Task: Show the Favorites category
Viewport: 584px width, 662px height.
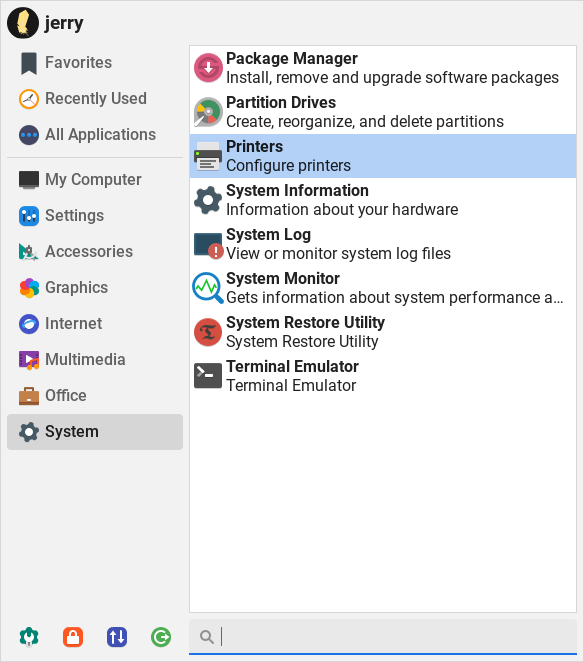Action: pyautogui.click(x=95, y=62)
